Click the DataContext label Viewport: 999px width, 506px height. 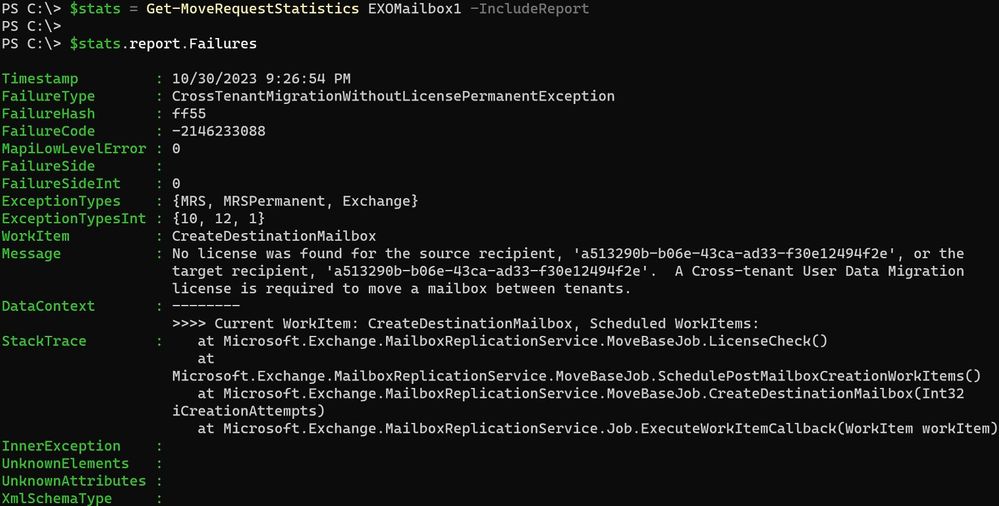tap(48, 306)
